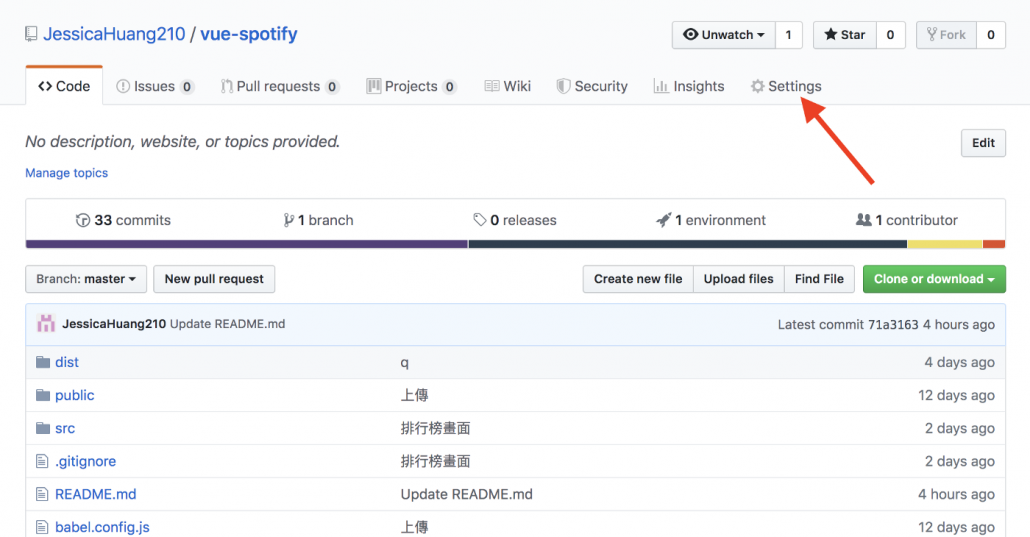
Task: Expand the Clone or download menu
Action: [x=934, y=279]
